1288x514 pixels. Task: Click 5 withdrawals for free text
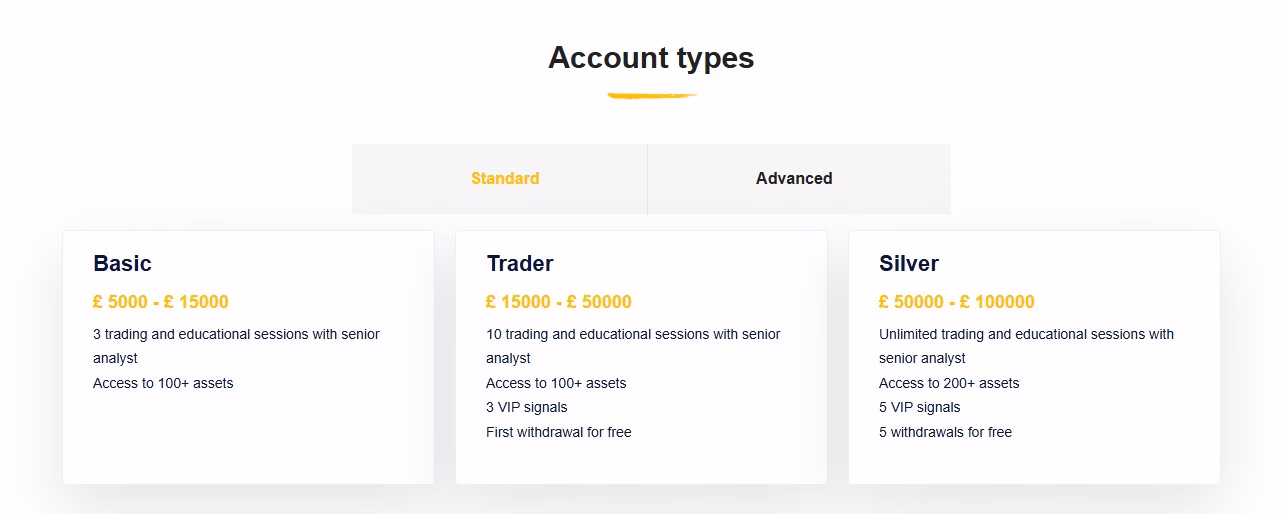pos(945,432)
